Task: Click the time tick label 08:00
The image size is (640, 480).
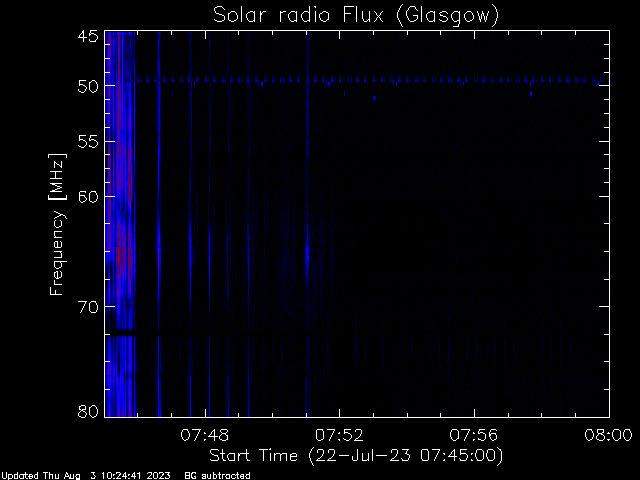Action: pyautogui.click(x=608, y=435)
